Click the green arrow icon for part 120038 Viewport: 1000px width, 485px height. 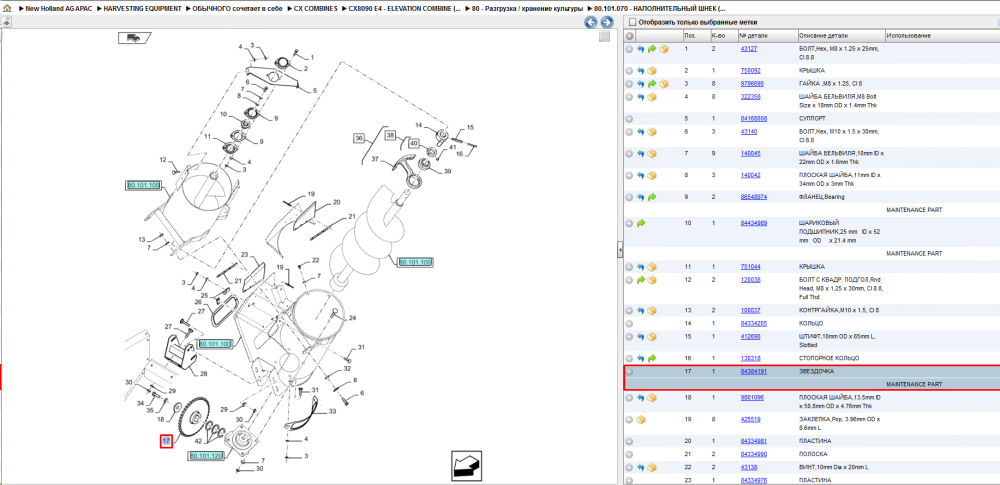[641, 280]
